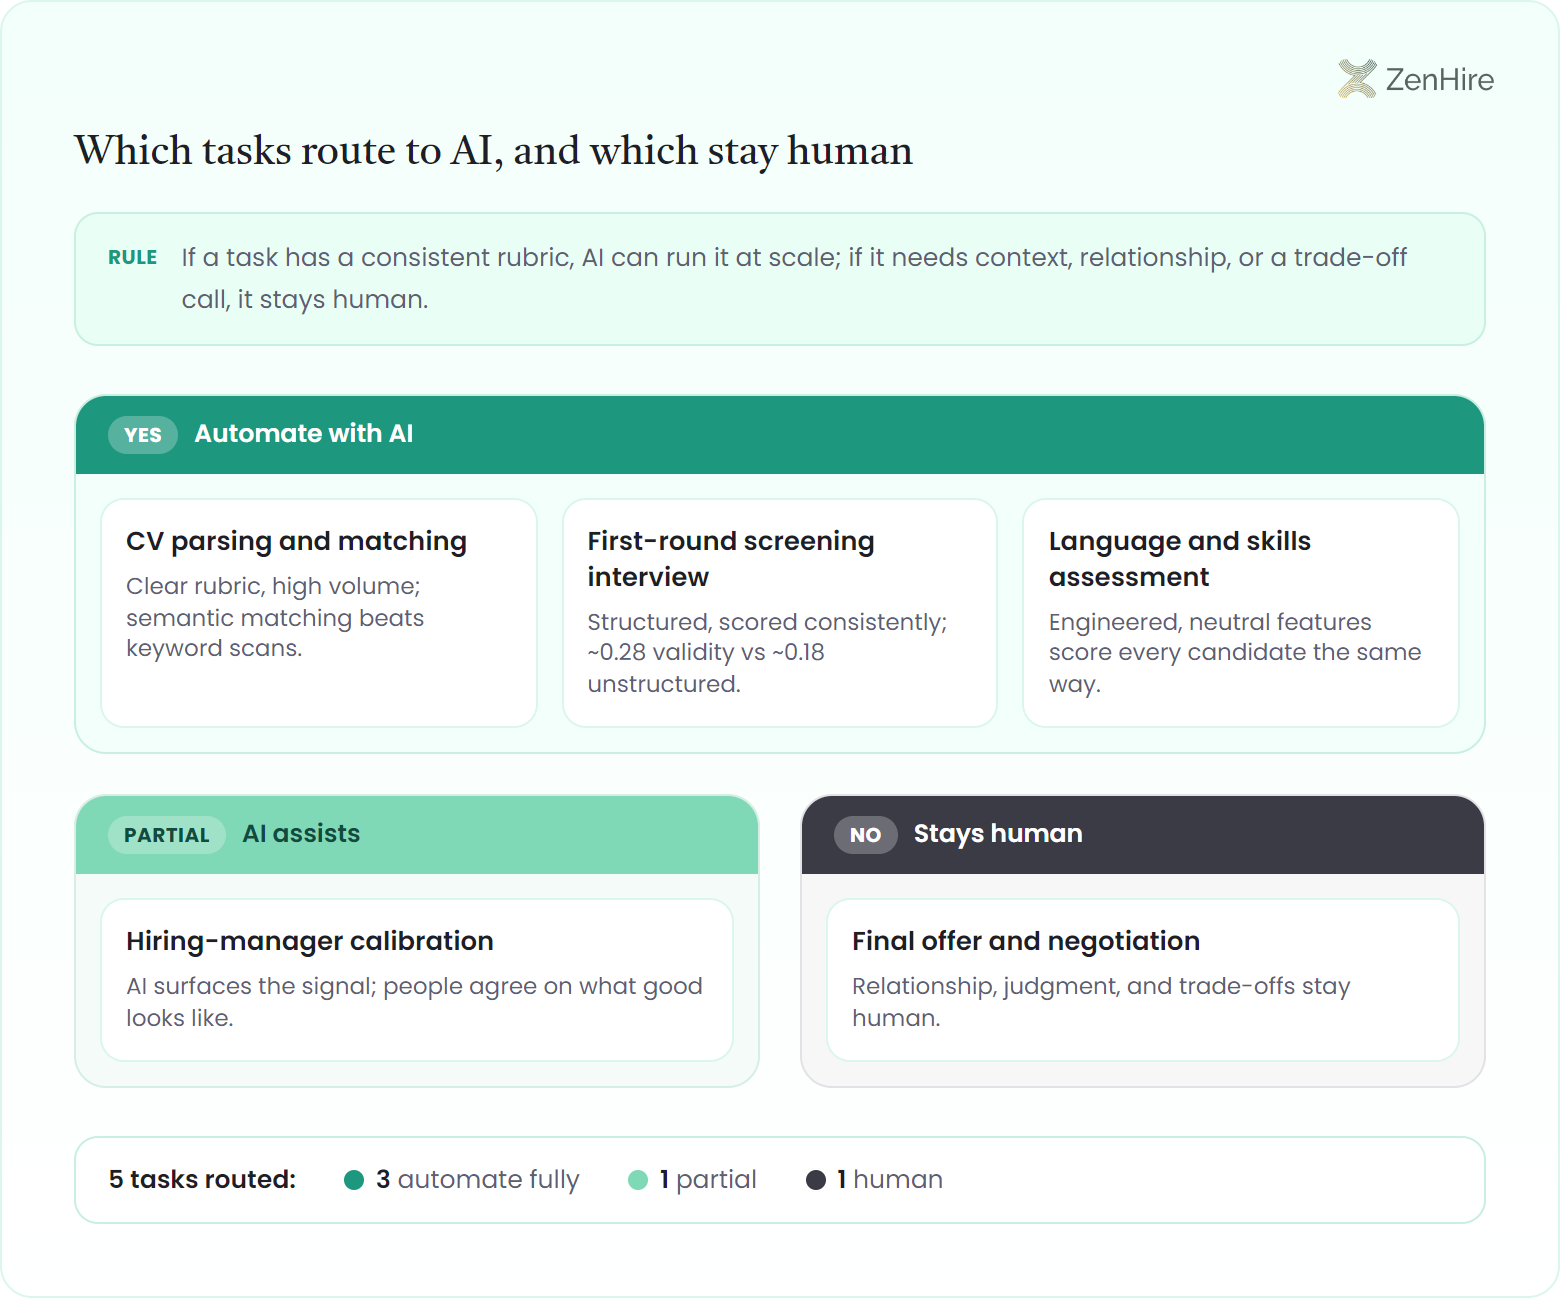Open the 'CV parsing and matching' card title
This screenshot has height=1298, width=1560.
coord(296,541)
